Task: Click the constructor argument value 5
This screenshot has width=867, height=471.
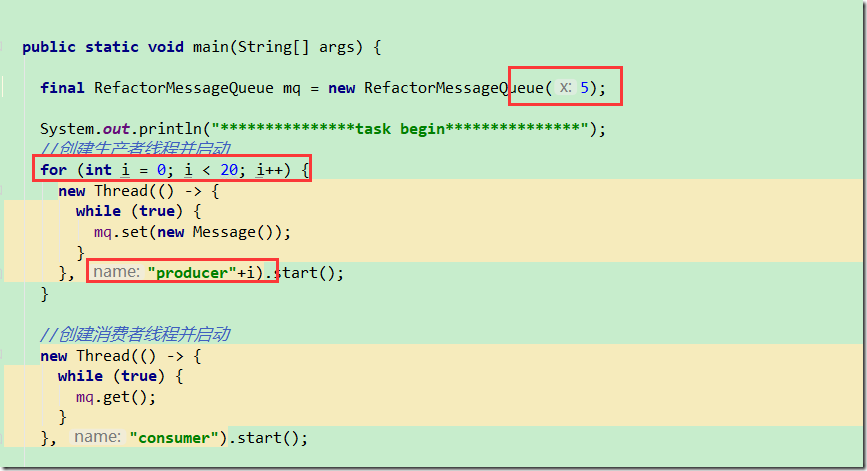Action: [x=584, y=88]
